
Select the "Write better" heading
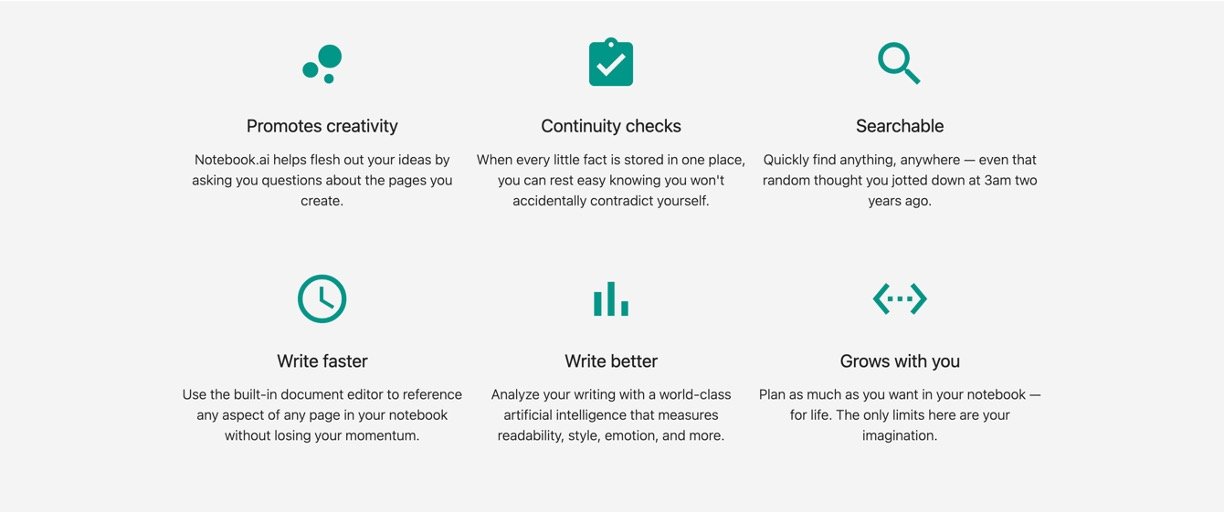611,361
